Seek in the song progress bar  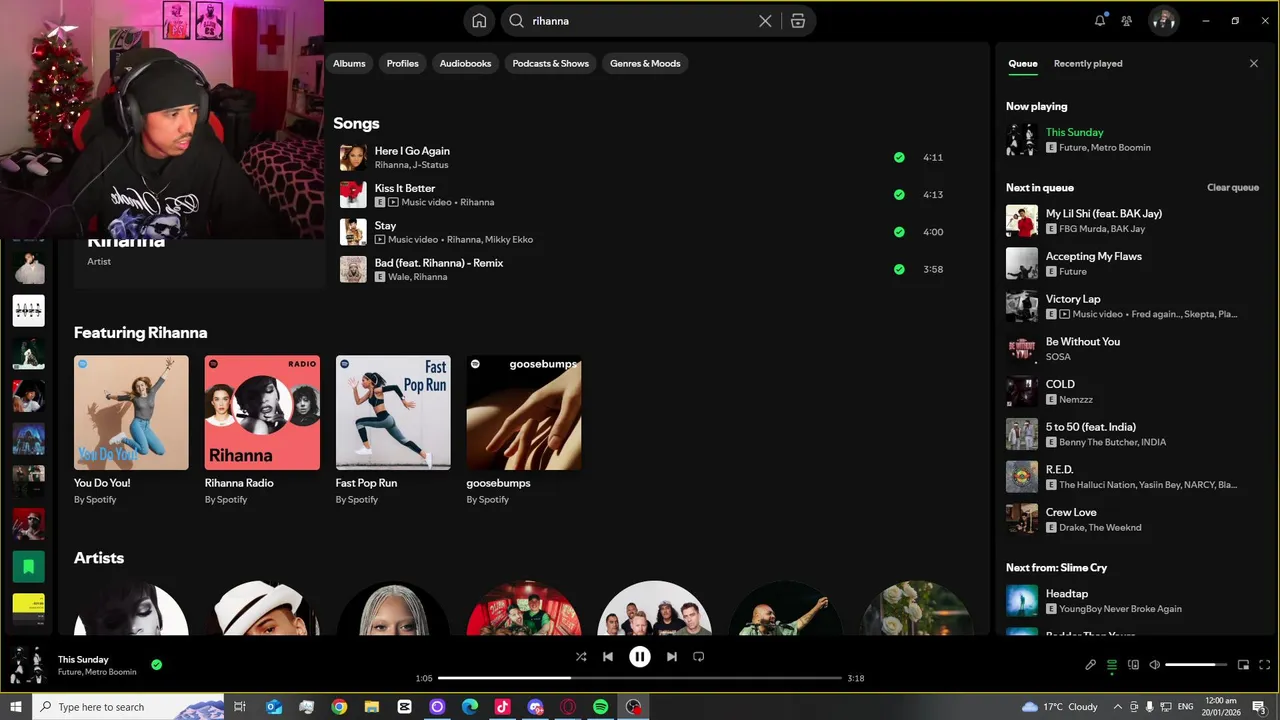(640, 678)
